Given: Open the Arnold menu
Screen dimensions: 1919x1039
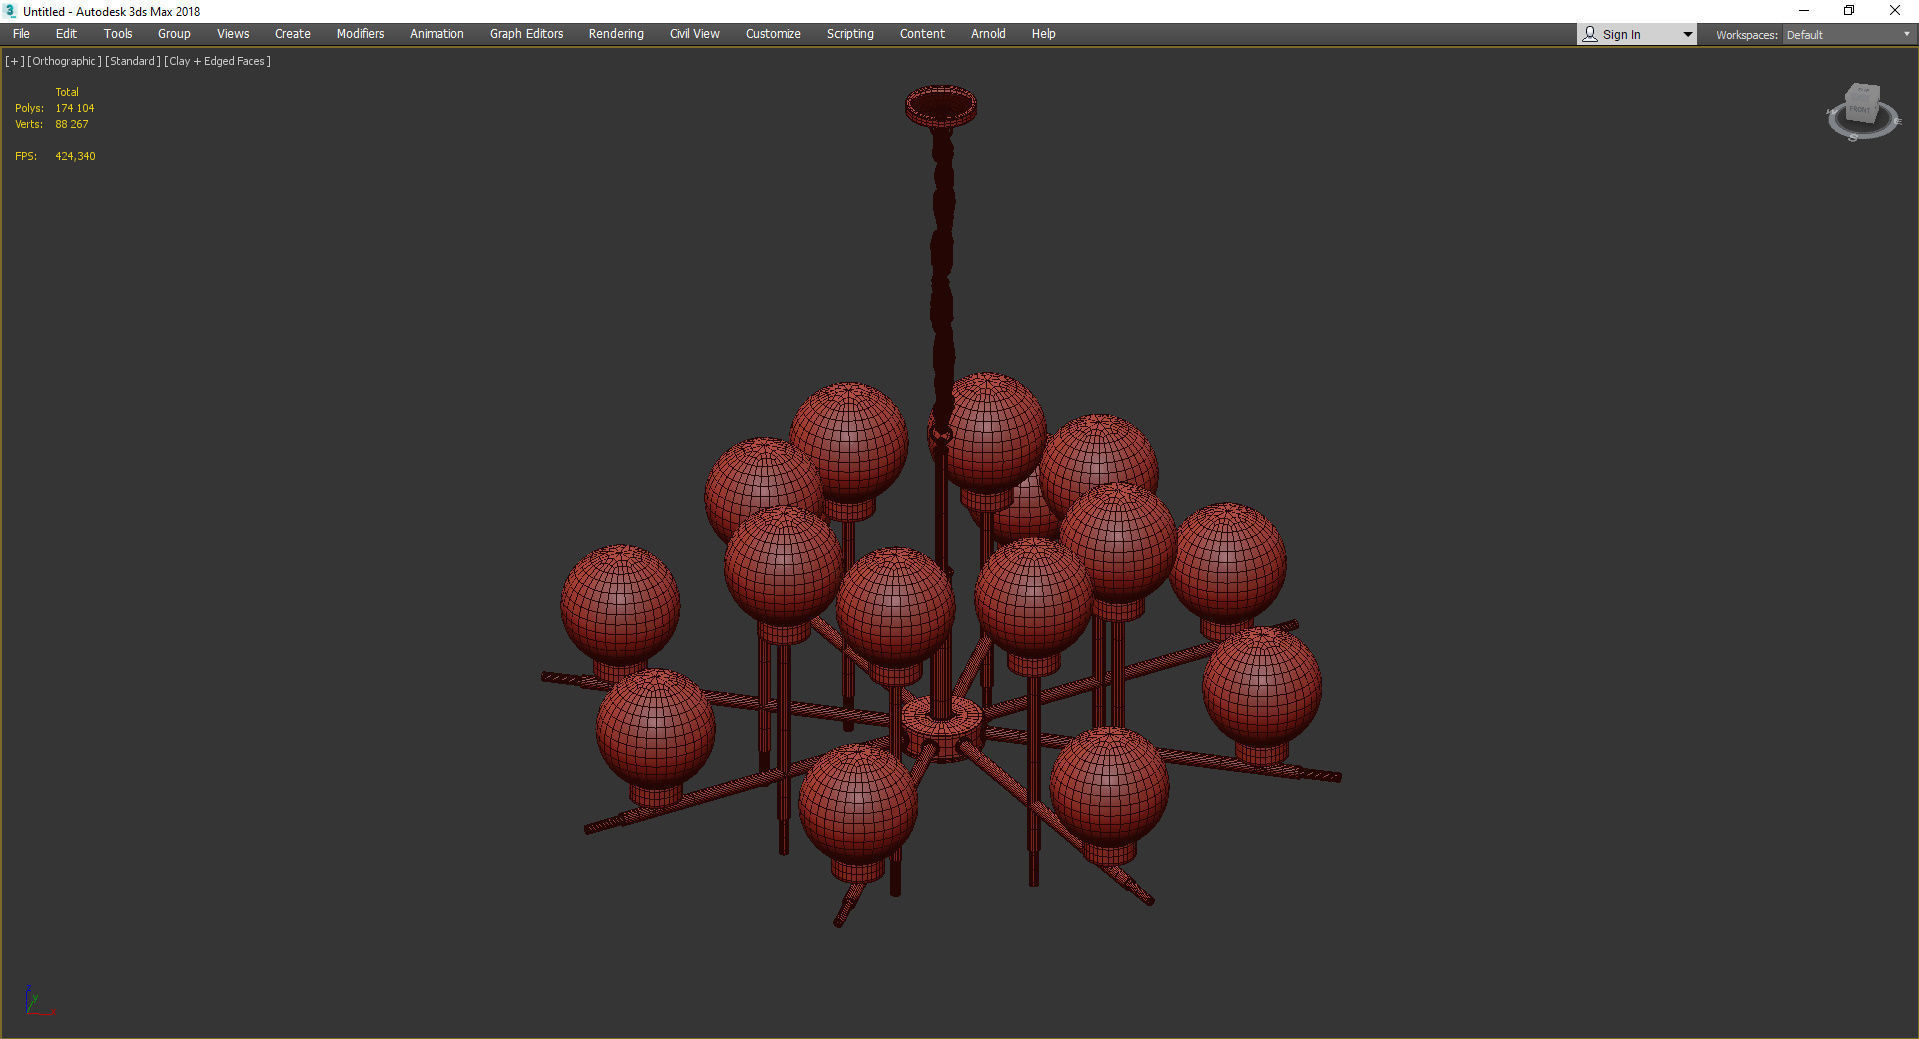Looking at the screenshot, I should pyautogui.click(x=988, y=34).
